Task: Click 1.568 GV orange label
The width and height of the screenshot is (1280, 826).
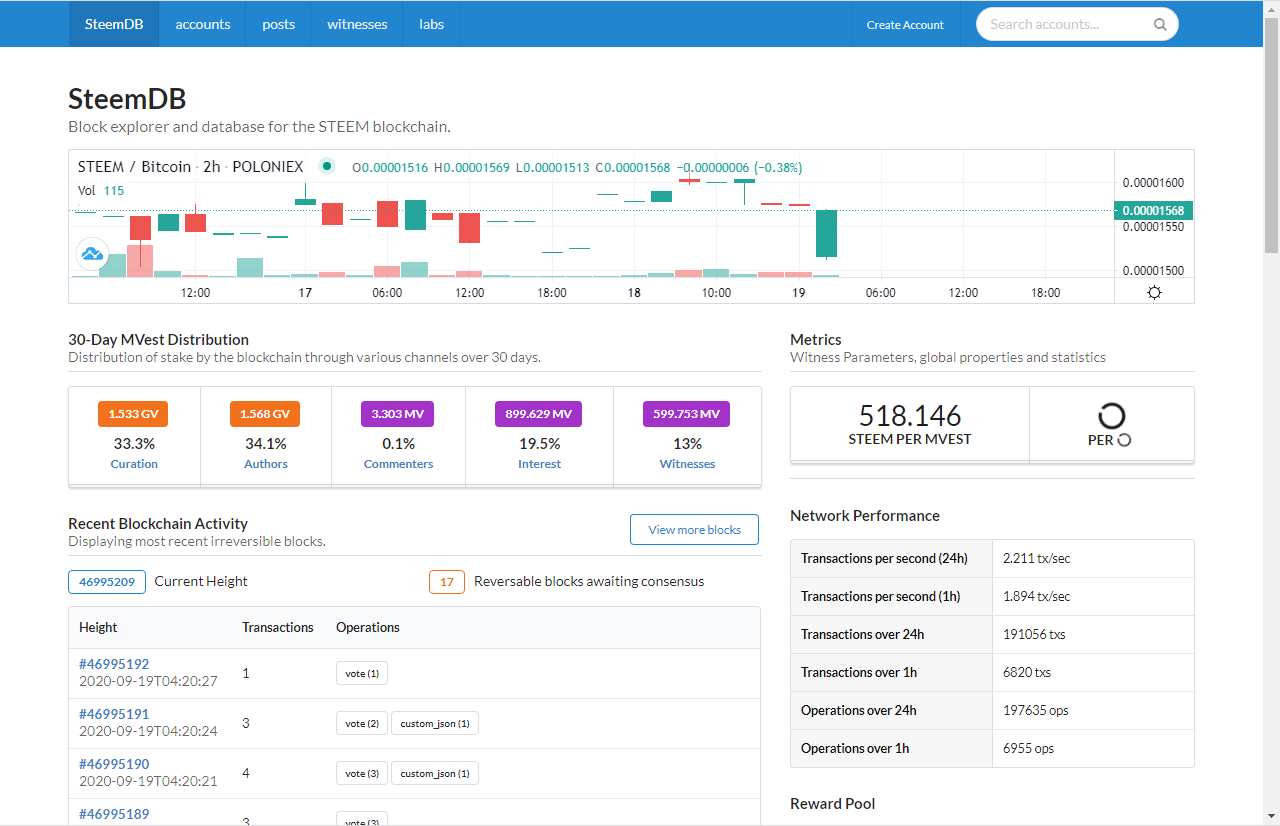Action: click(265, 414)
